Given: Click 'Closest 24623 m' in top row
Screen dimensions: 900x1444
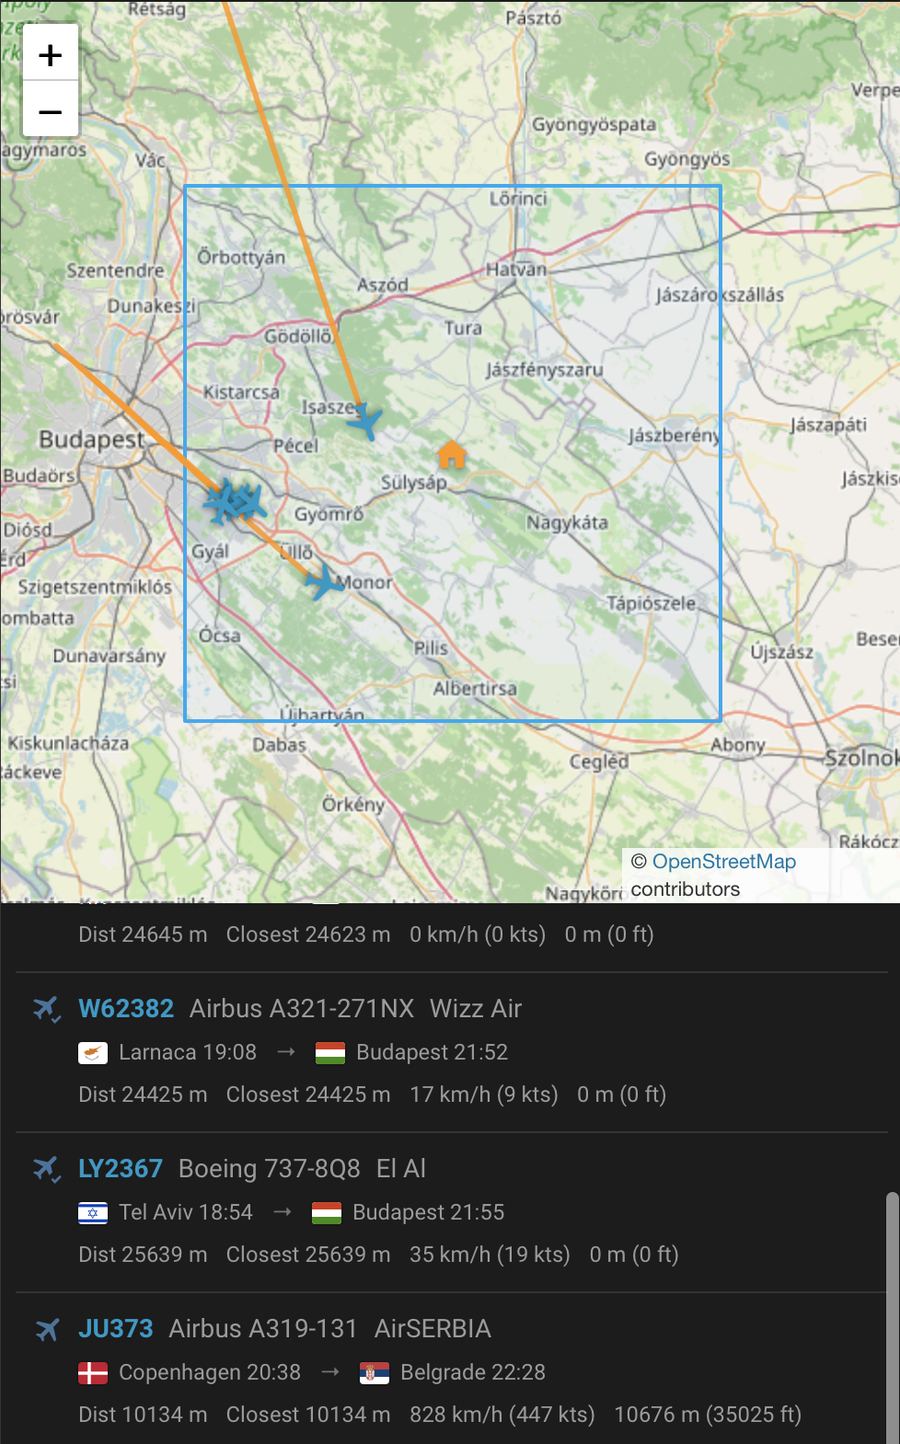Looking at the screenshot, I should pyautogui.click(x=308, y=934).
